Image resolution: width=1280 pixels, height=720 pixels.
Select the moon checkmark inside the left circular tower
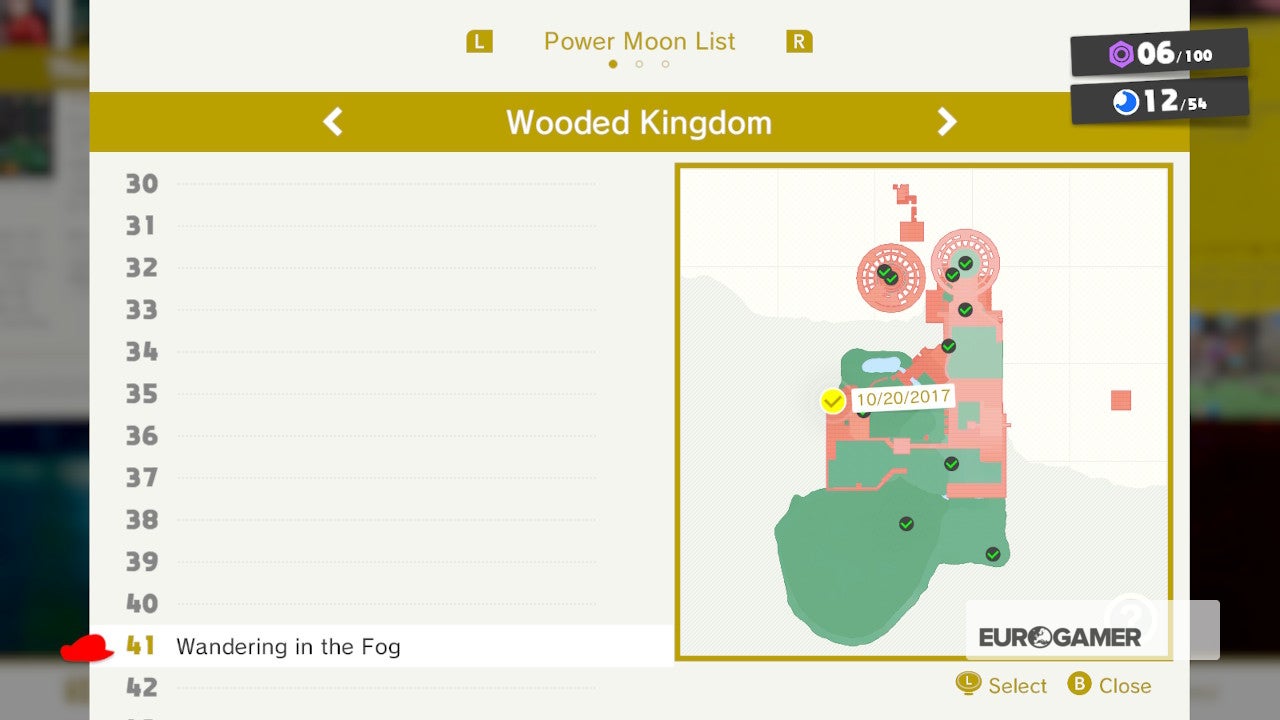[x=887, y=274]
